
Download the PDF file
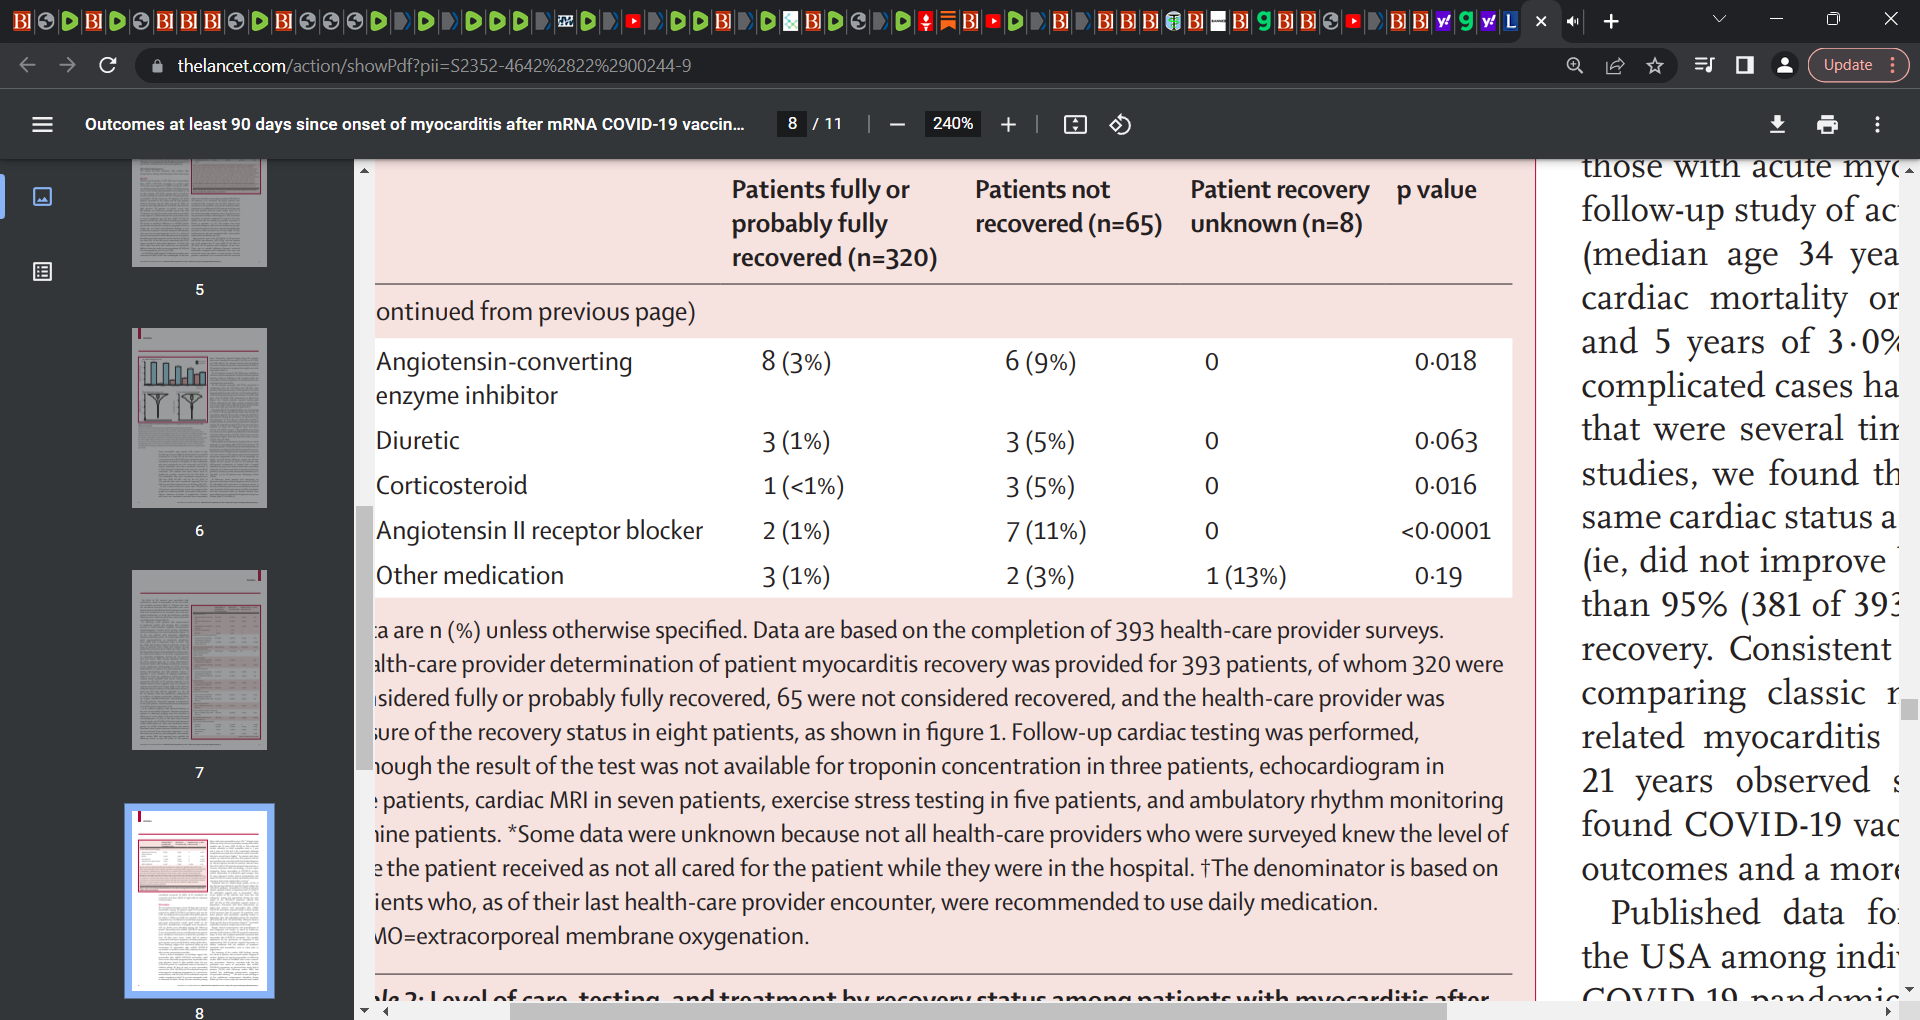1777,124
